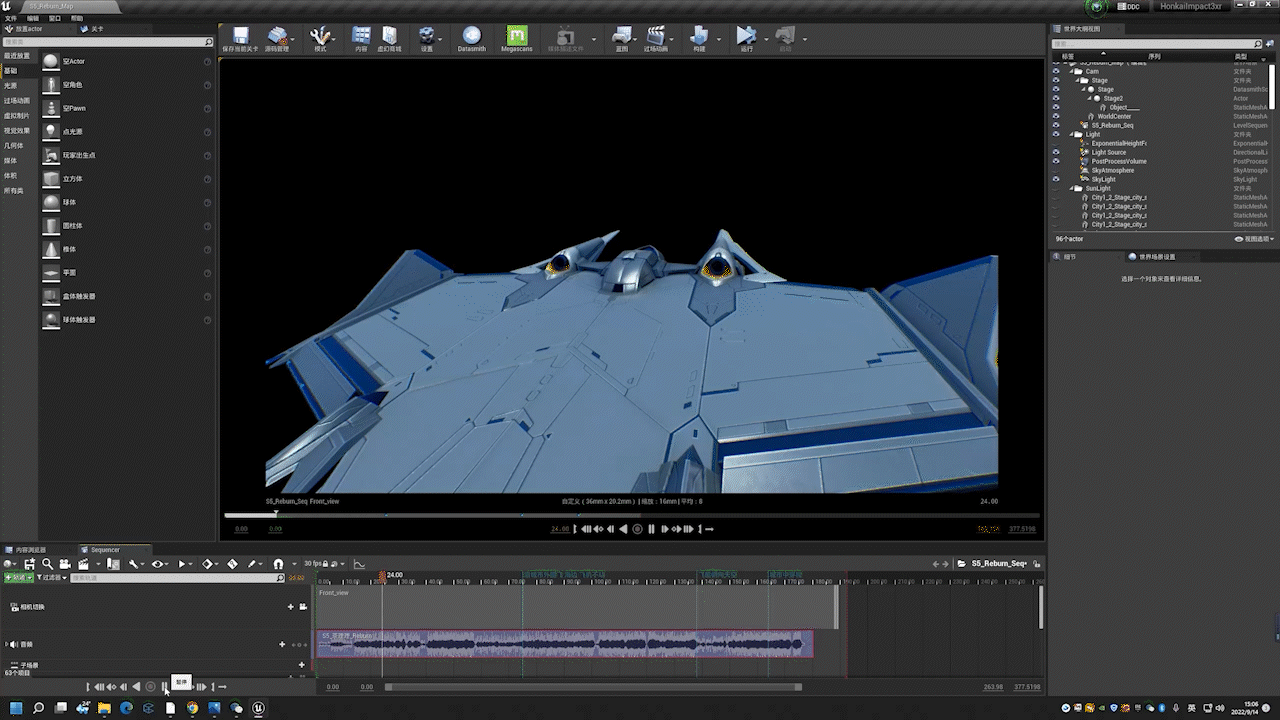Toggle visibility eye of the Light folder
The height and width of the screenshot is (720, 1280).
[x=1055, y=134]
